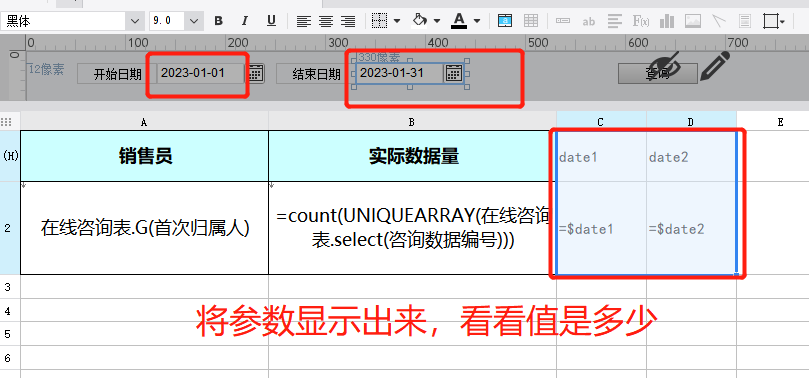
Task: Open calendar picker beside 2023-01-01
Action: [256, 73]
